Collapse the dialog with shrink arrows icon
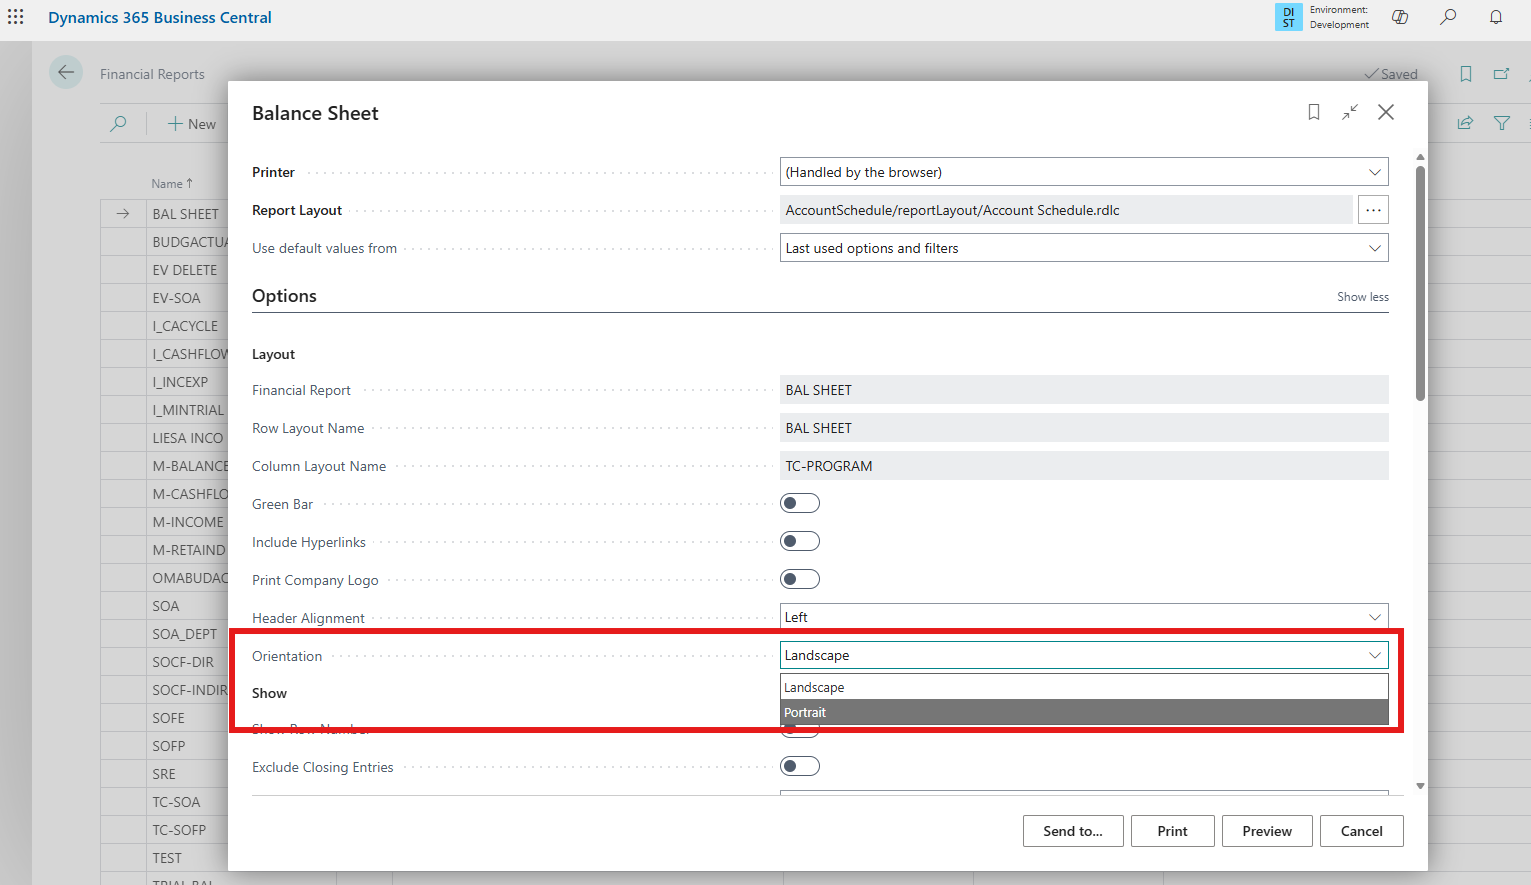Viewport: 1531px width, 885px height. 1350,112
